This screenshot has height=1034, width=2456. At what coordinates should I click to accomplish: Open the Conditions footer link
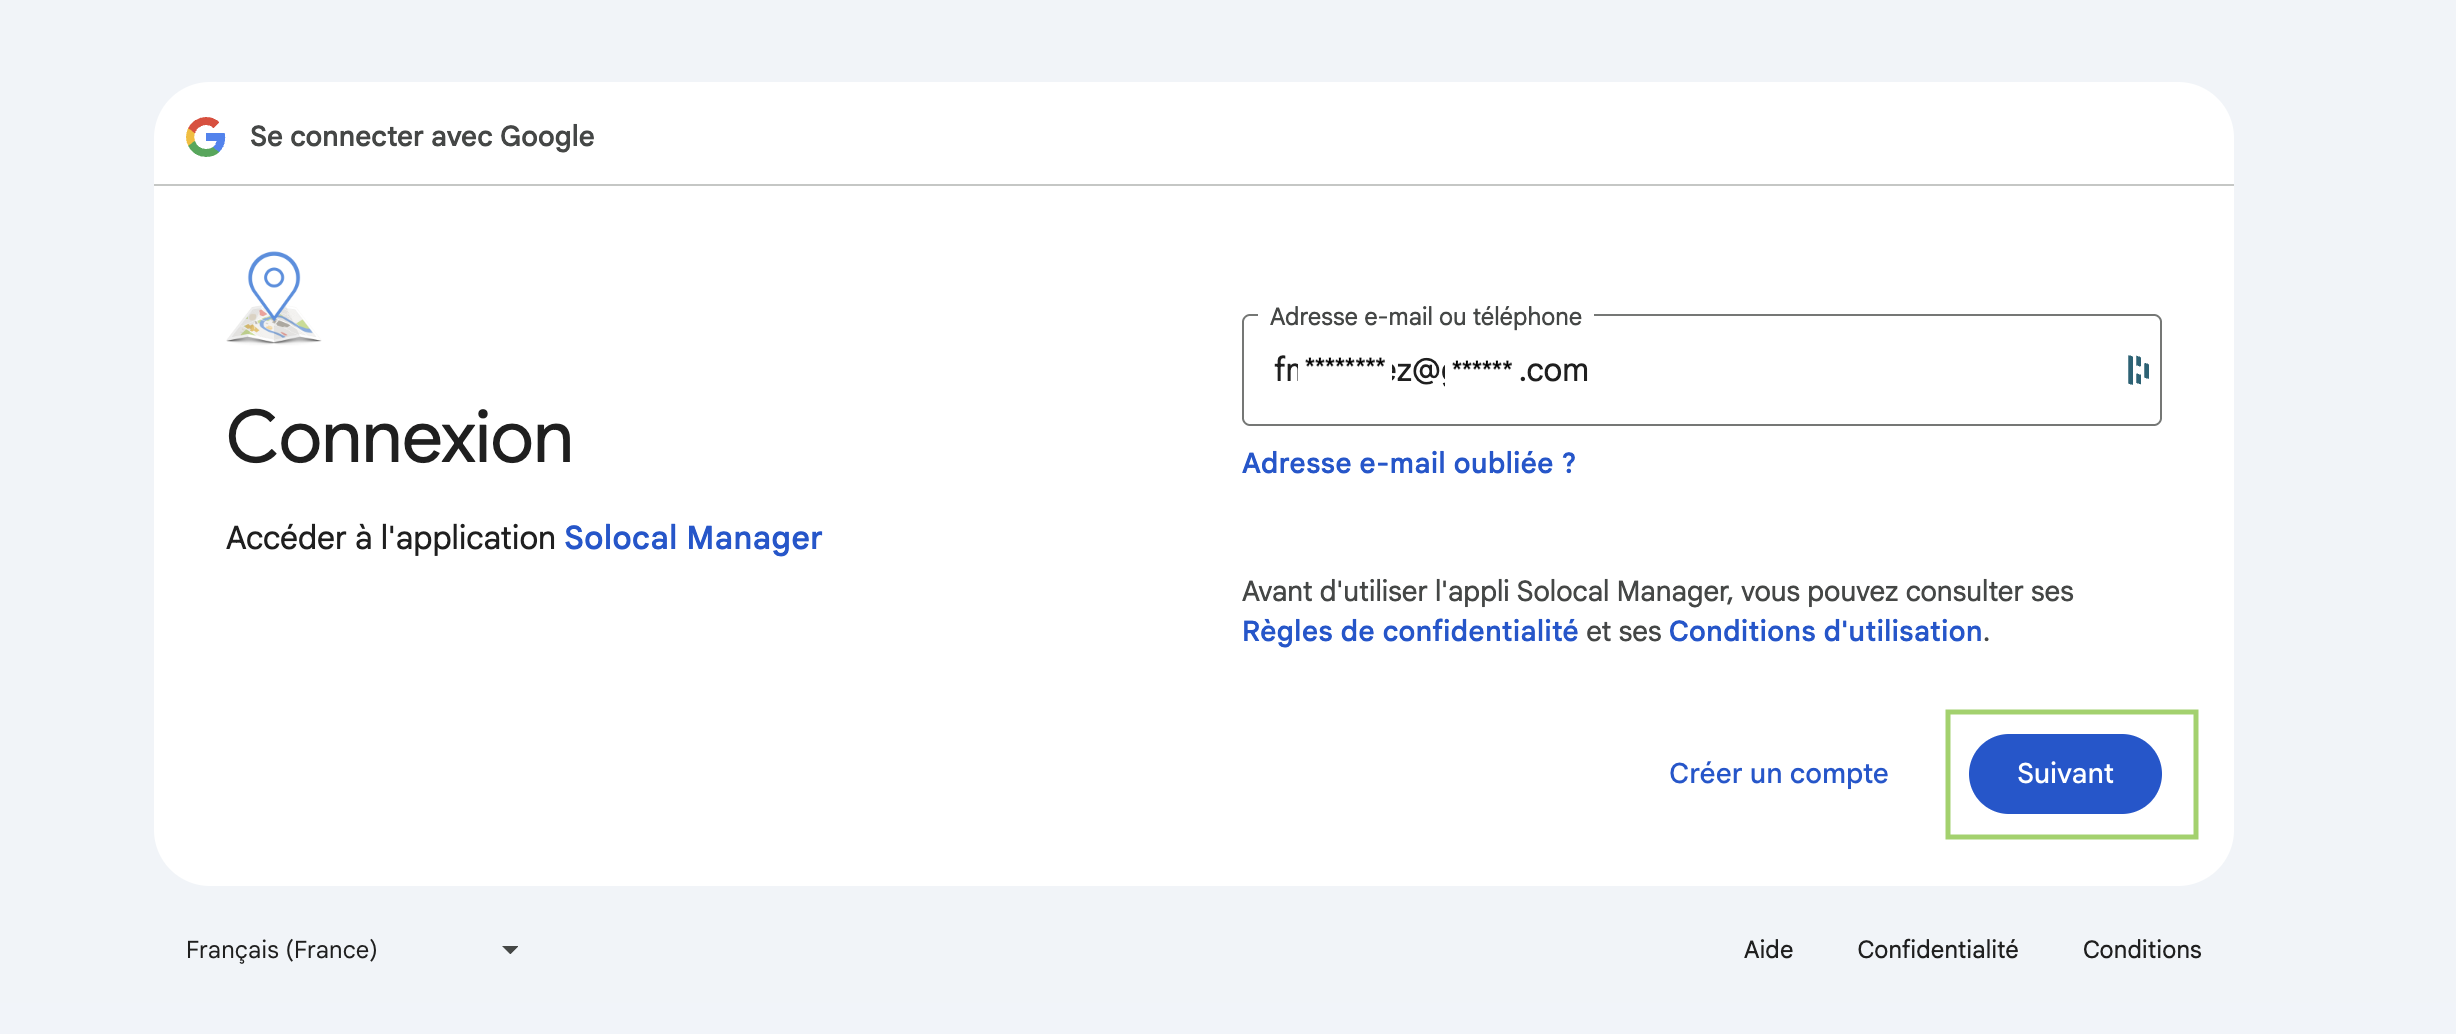point(2141,950)
